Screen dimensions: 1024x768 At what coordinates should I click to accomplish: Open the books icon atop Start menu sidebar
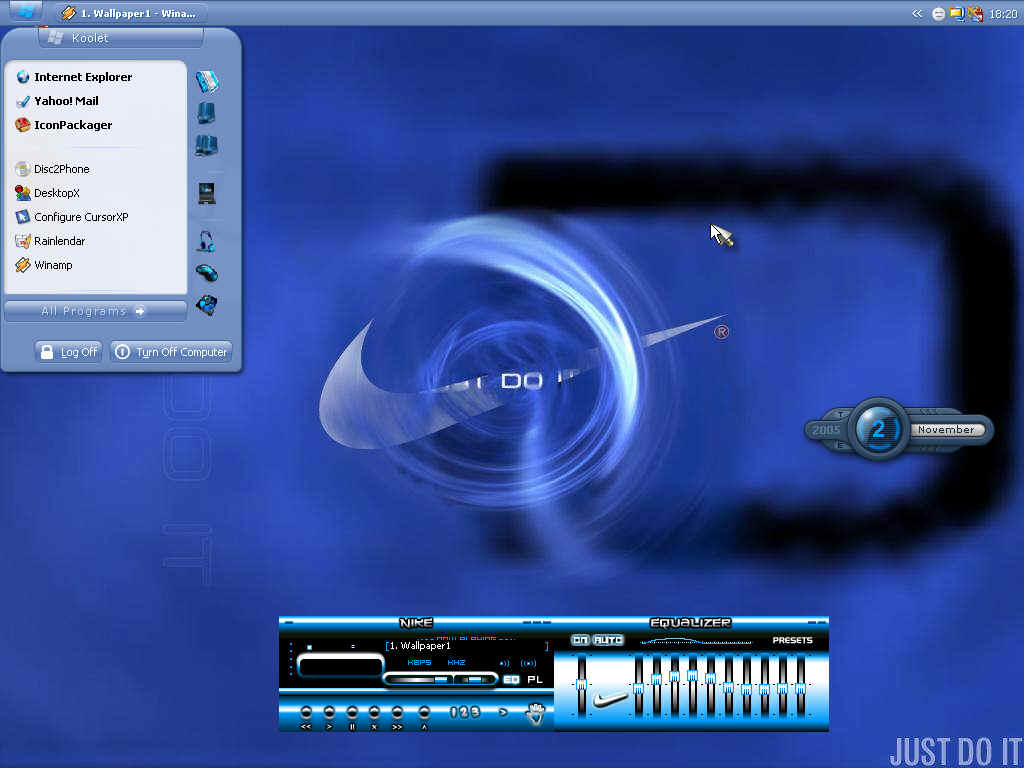pos(207,82)
